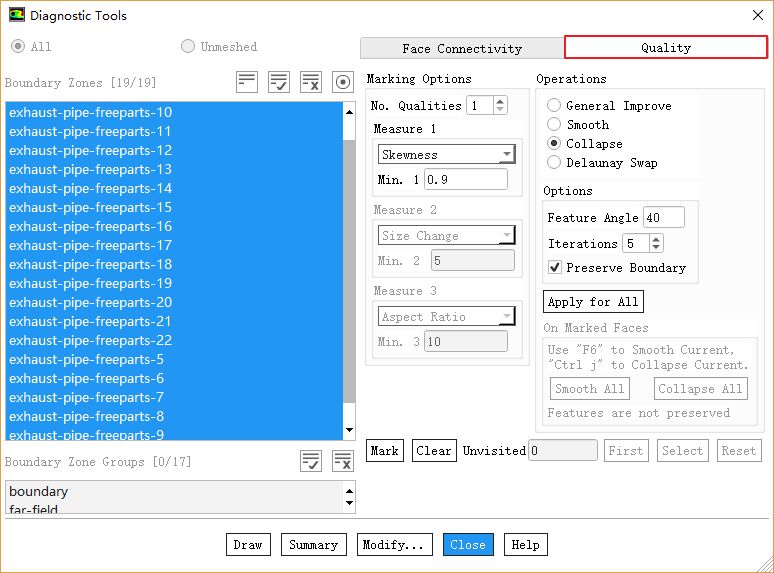774x573 pixels.
Task: Switch to Quality tab
Action: [x=666, y=47]
